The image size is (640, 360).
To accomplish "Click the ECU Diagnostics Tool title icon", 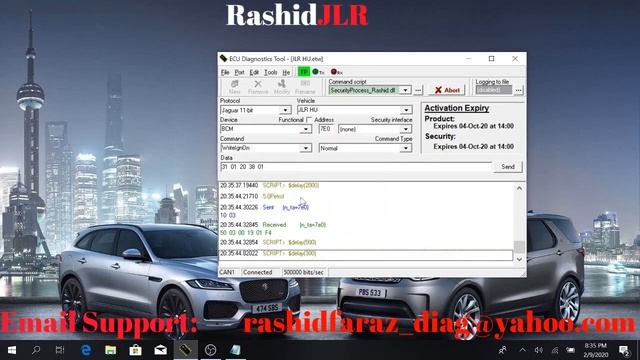I will pos(223,59).
